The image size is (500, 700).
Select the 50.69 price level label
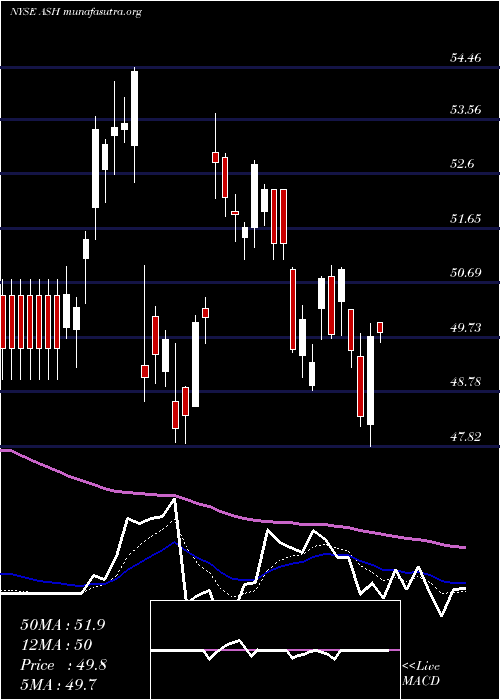point(465,272)
